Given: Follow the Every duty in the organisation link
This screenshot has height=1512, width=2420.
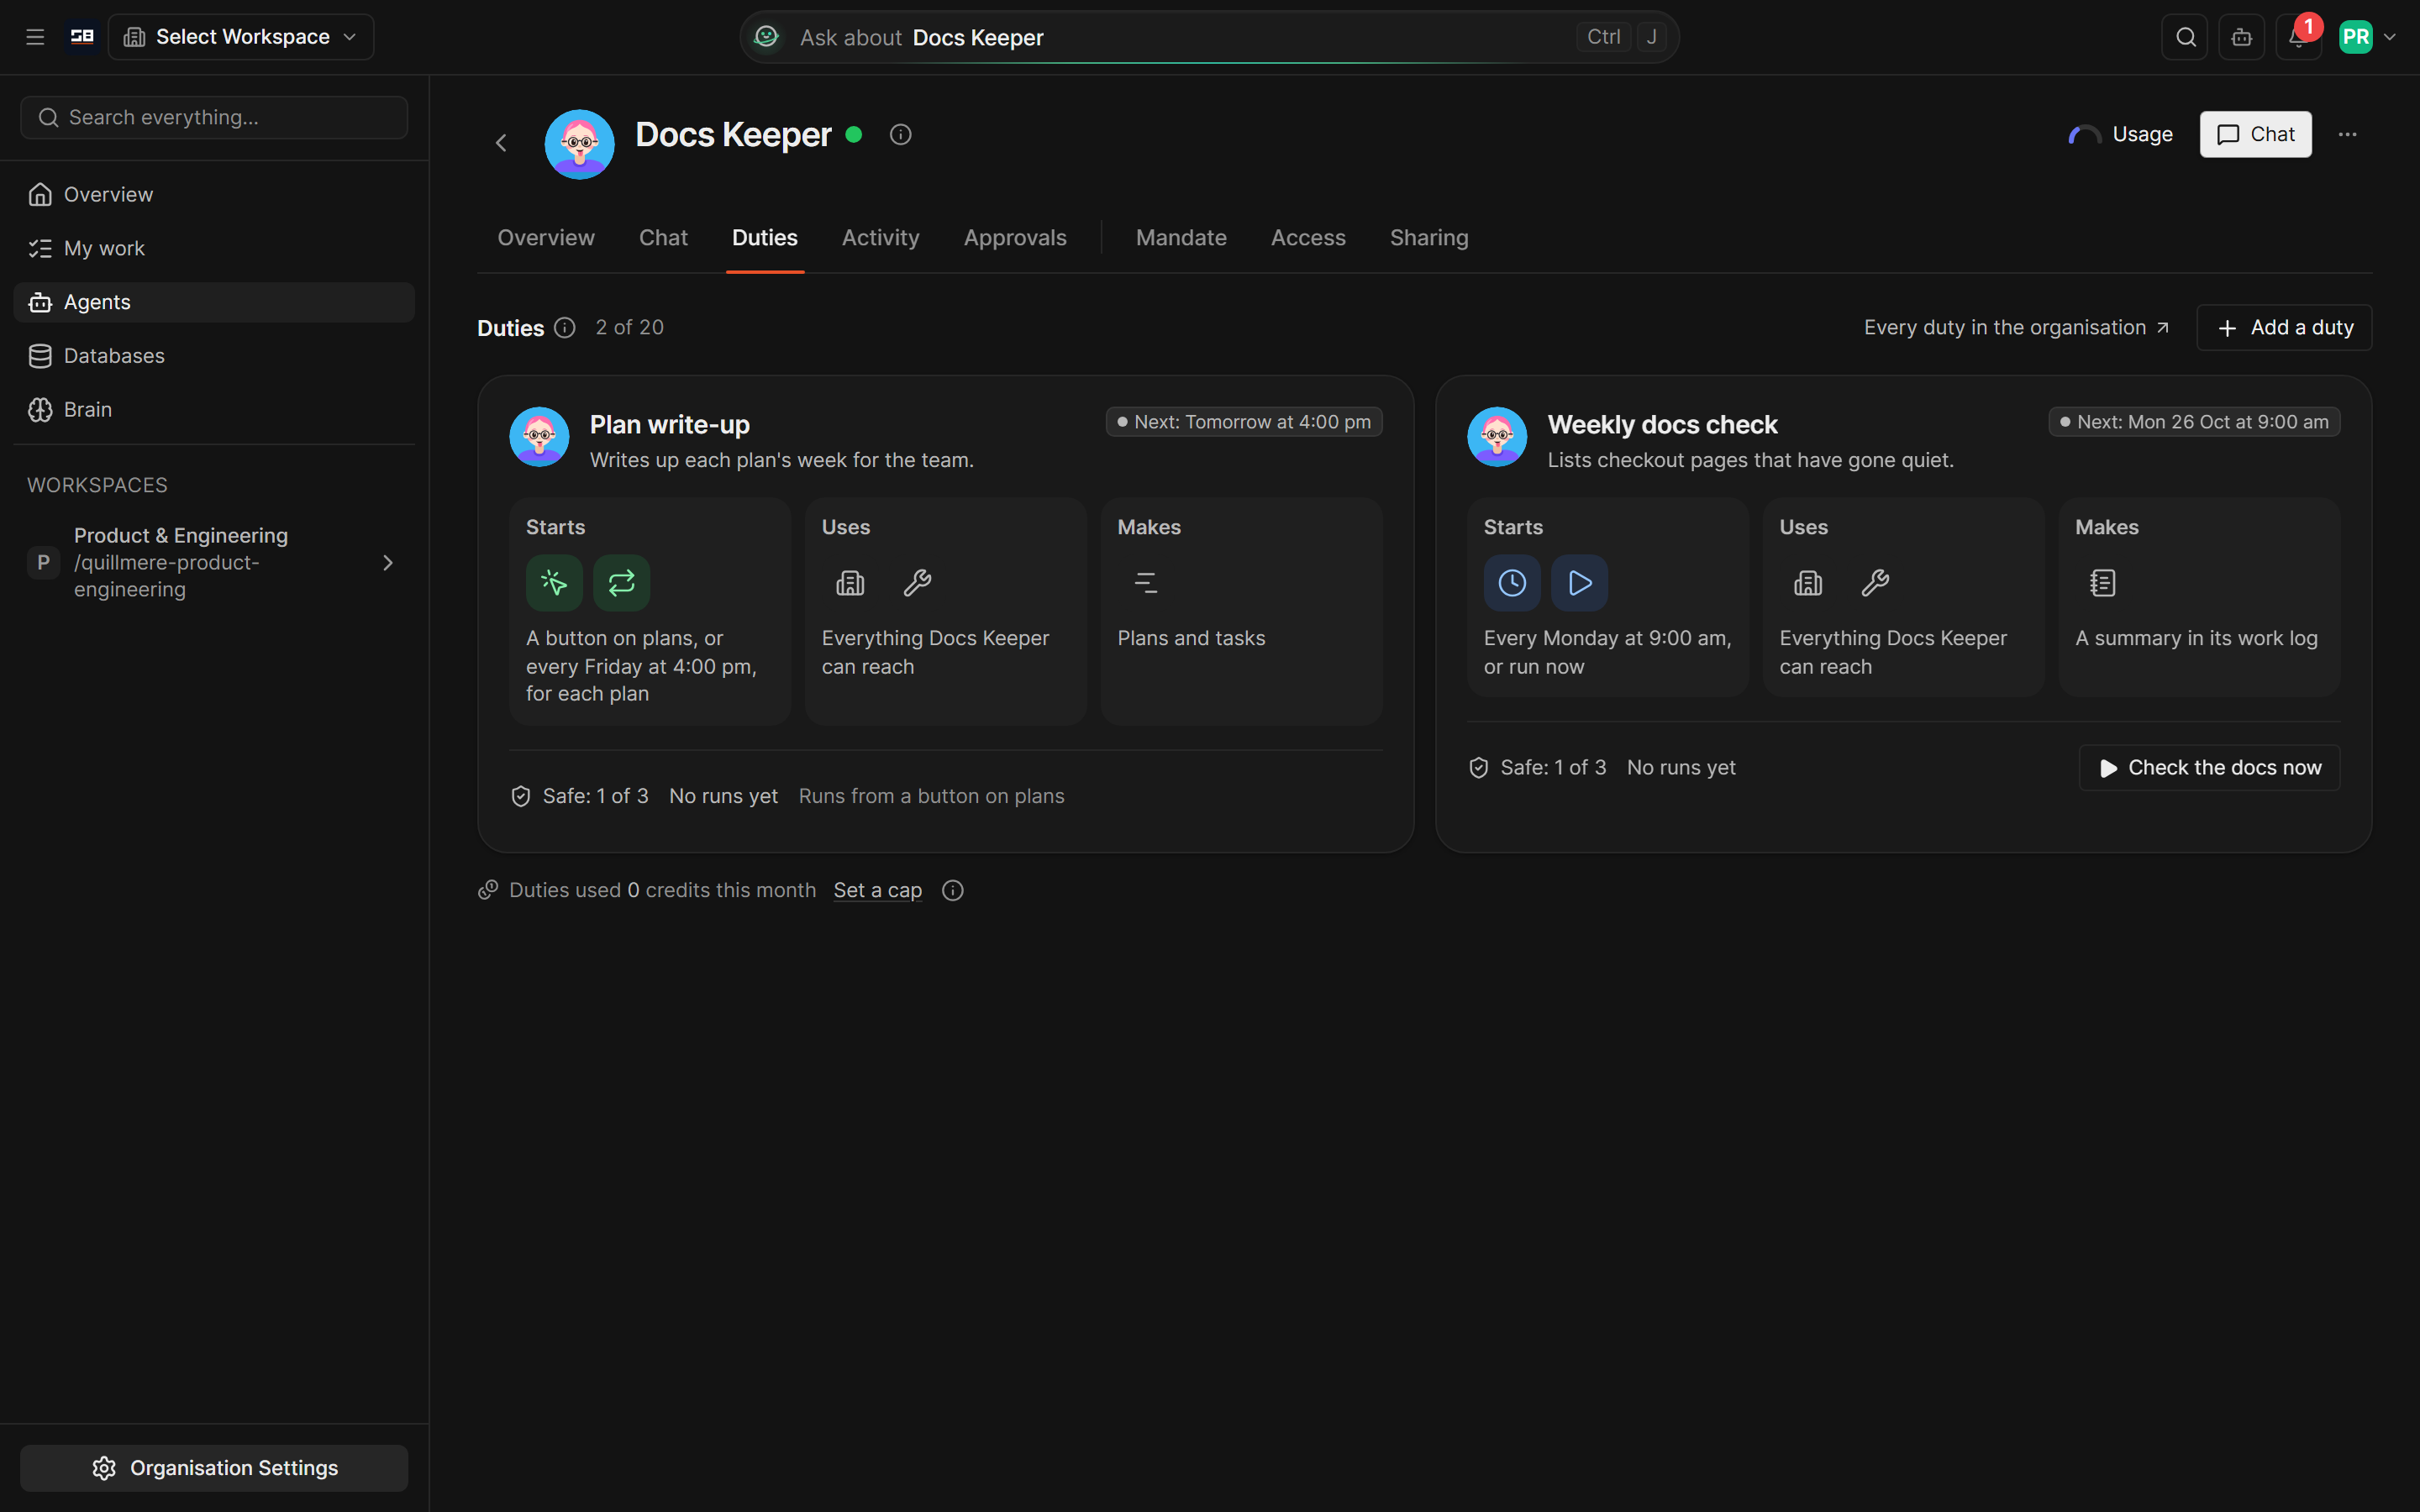Looking at the screenshot, I should [2016, 328].
